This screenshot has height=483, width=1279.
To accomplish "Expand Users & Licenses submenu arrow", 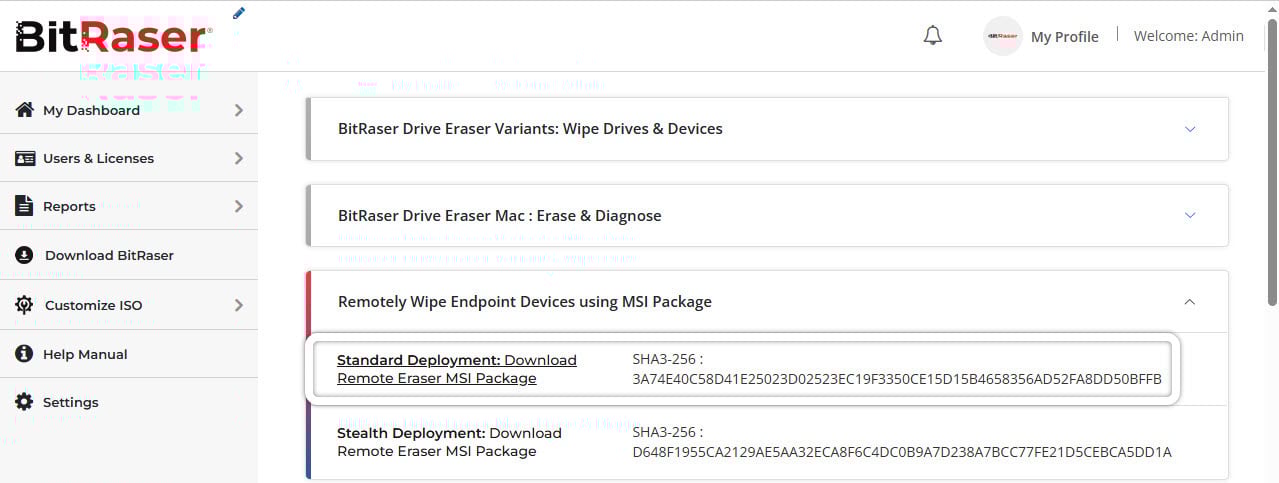I will click(x=239, y=158).
